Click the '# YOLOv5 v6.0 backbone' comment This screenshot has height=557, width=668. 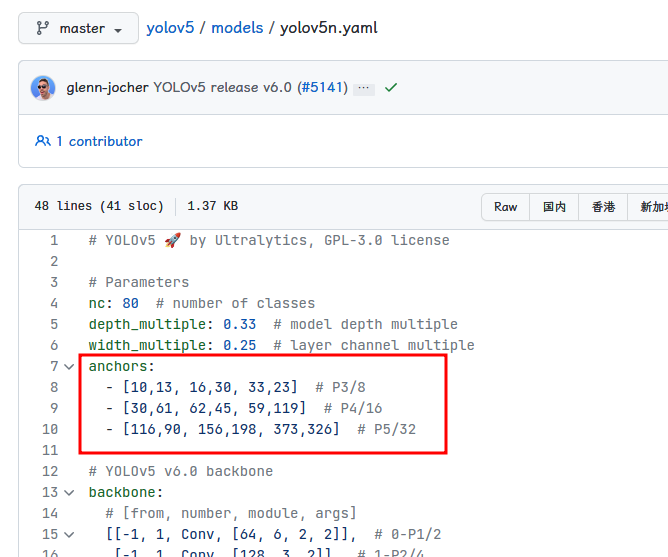[x=181, y=471]
